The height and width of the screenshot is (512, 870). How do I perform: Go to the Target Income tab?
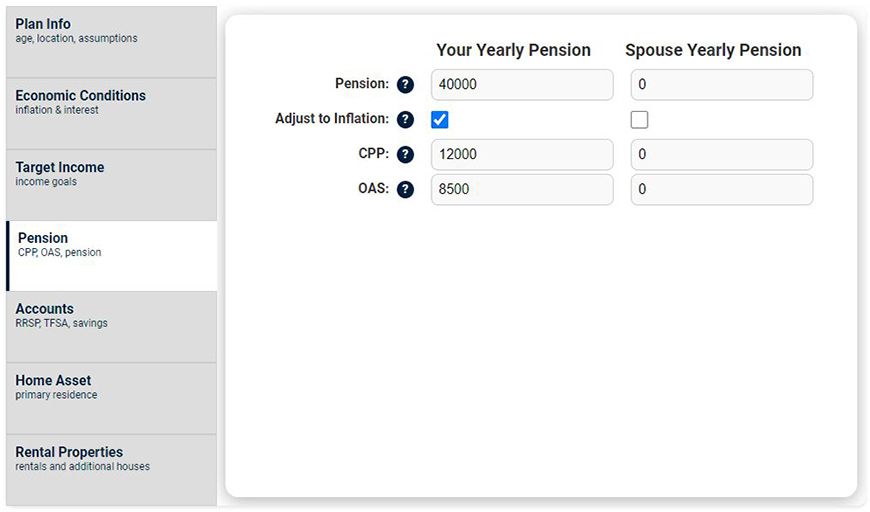point(111,185)
